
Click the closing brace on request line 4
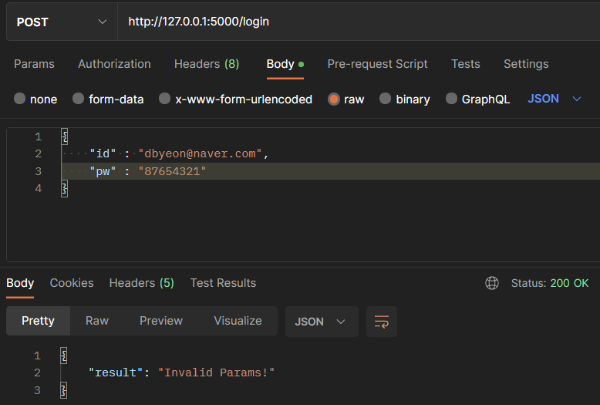coord(65,189)
